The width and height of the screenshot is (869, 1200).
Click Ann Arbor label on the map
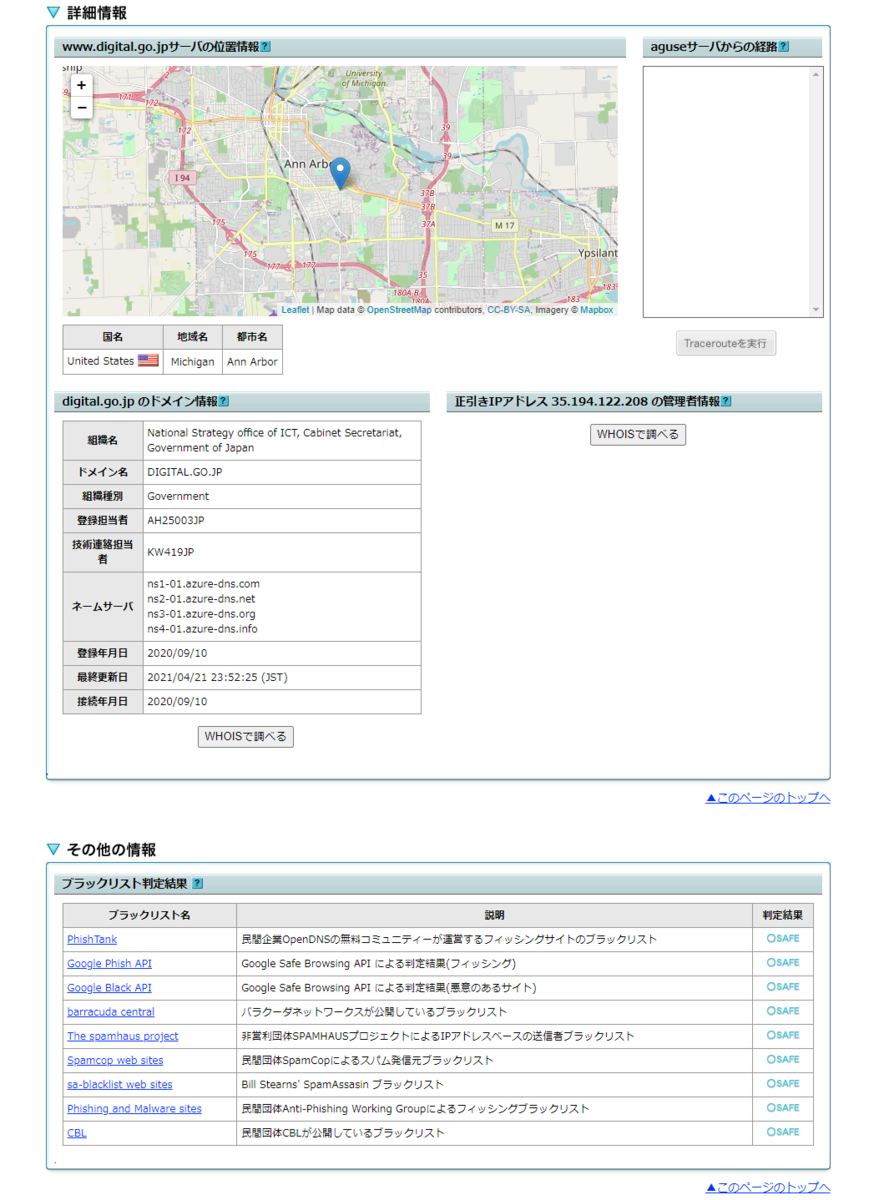pos(307,163)
